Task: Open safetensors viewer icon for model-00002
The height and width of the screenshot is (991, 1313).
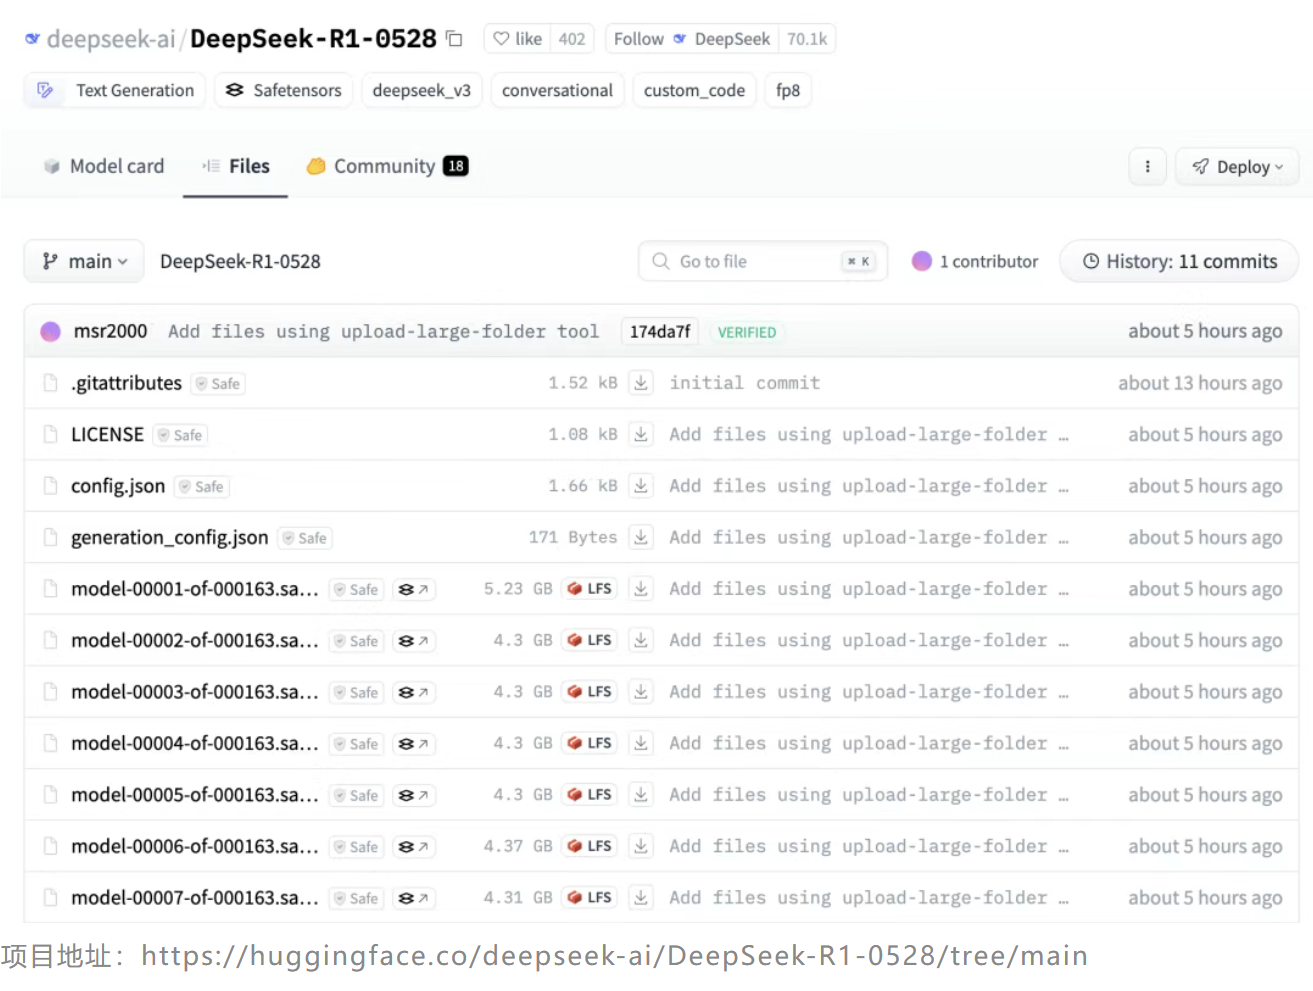Action: [413, 641]
